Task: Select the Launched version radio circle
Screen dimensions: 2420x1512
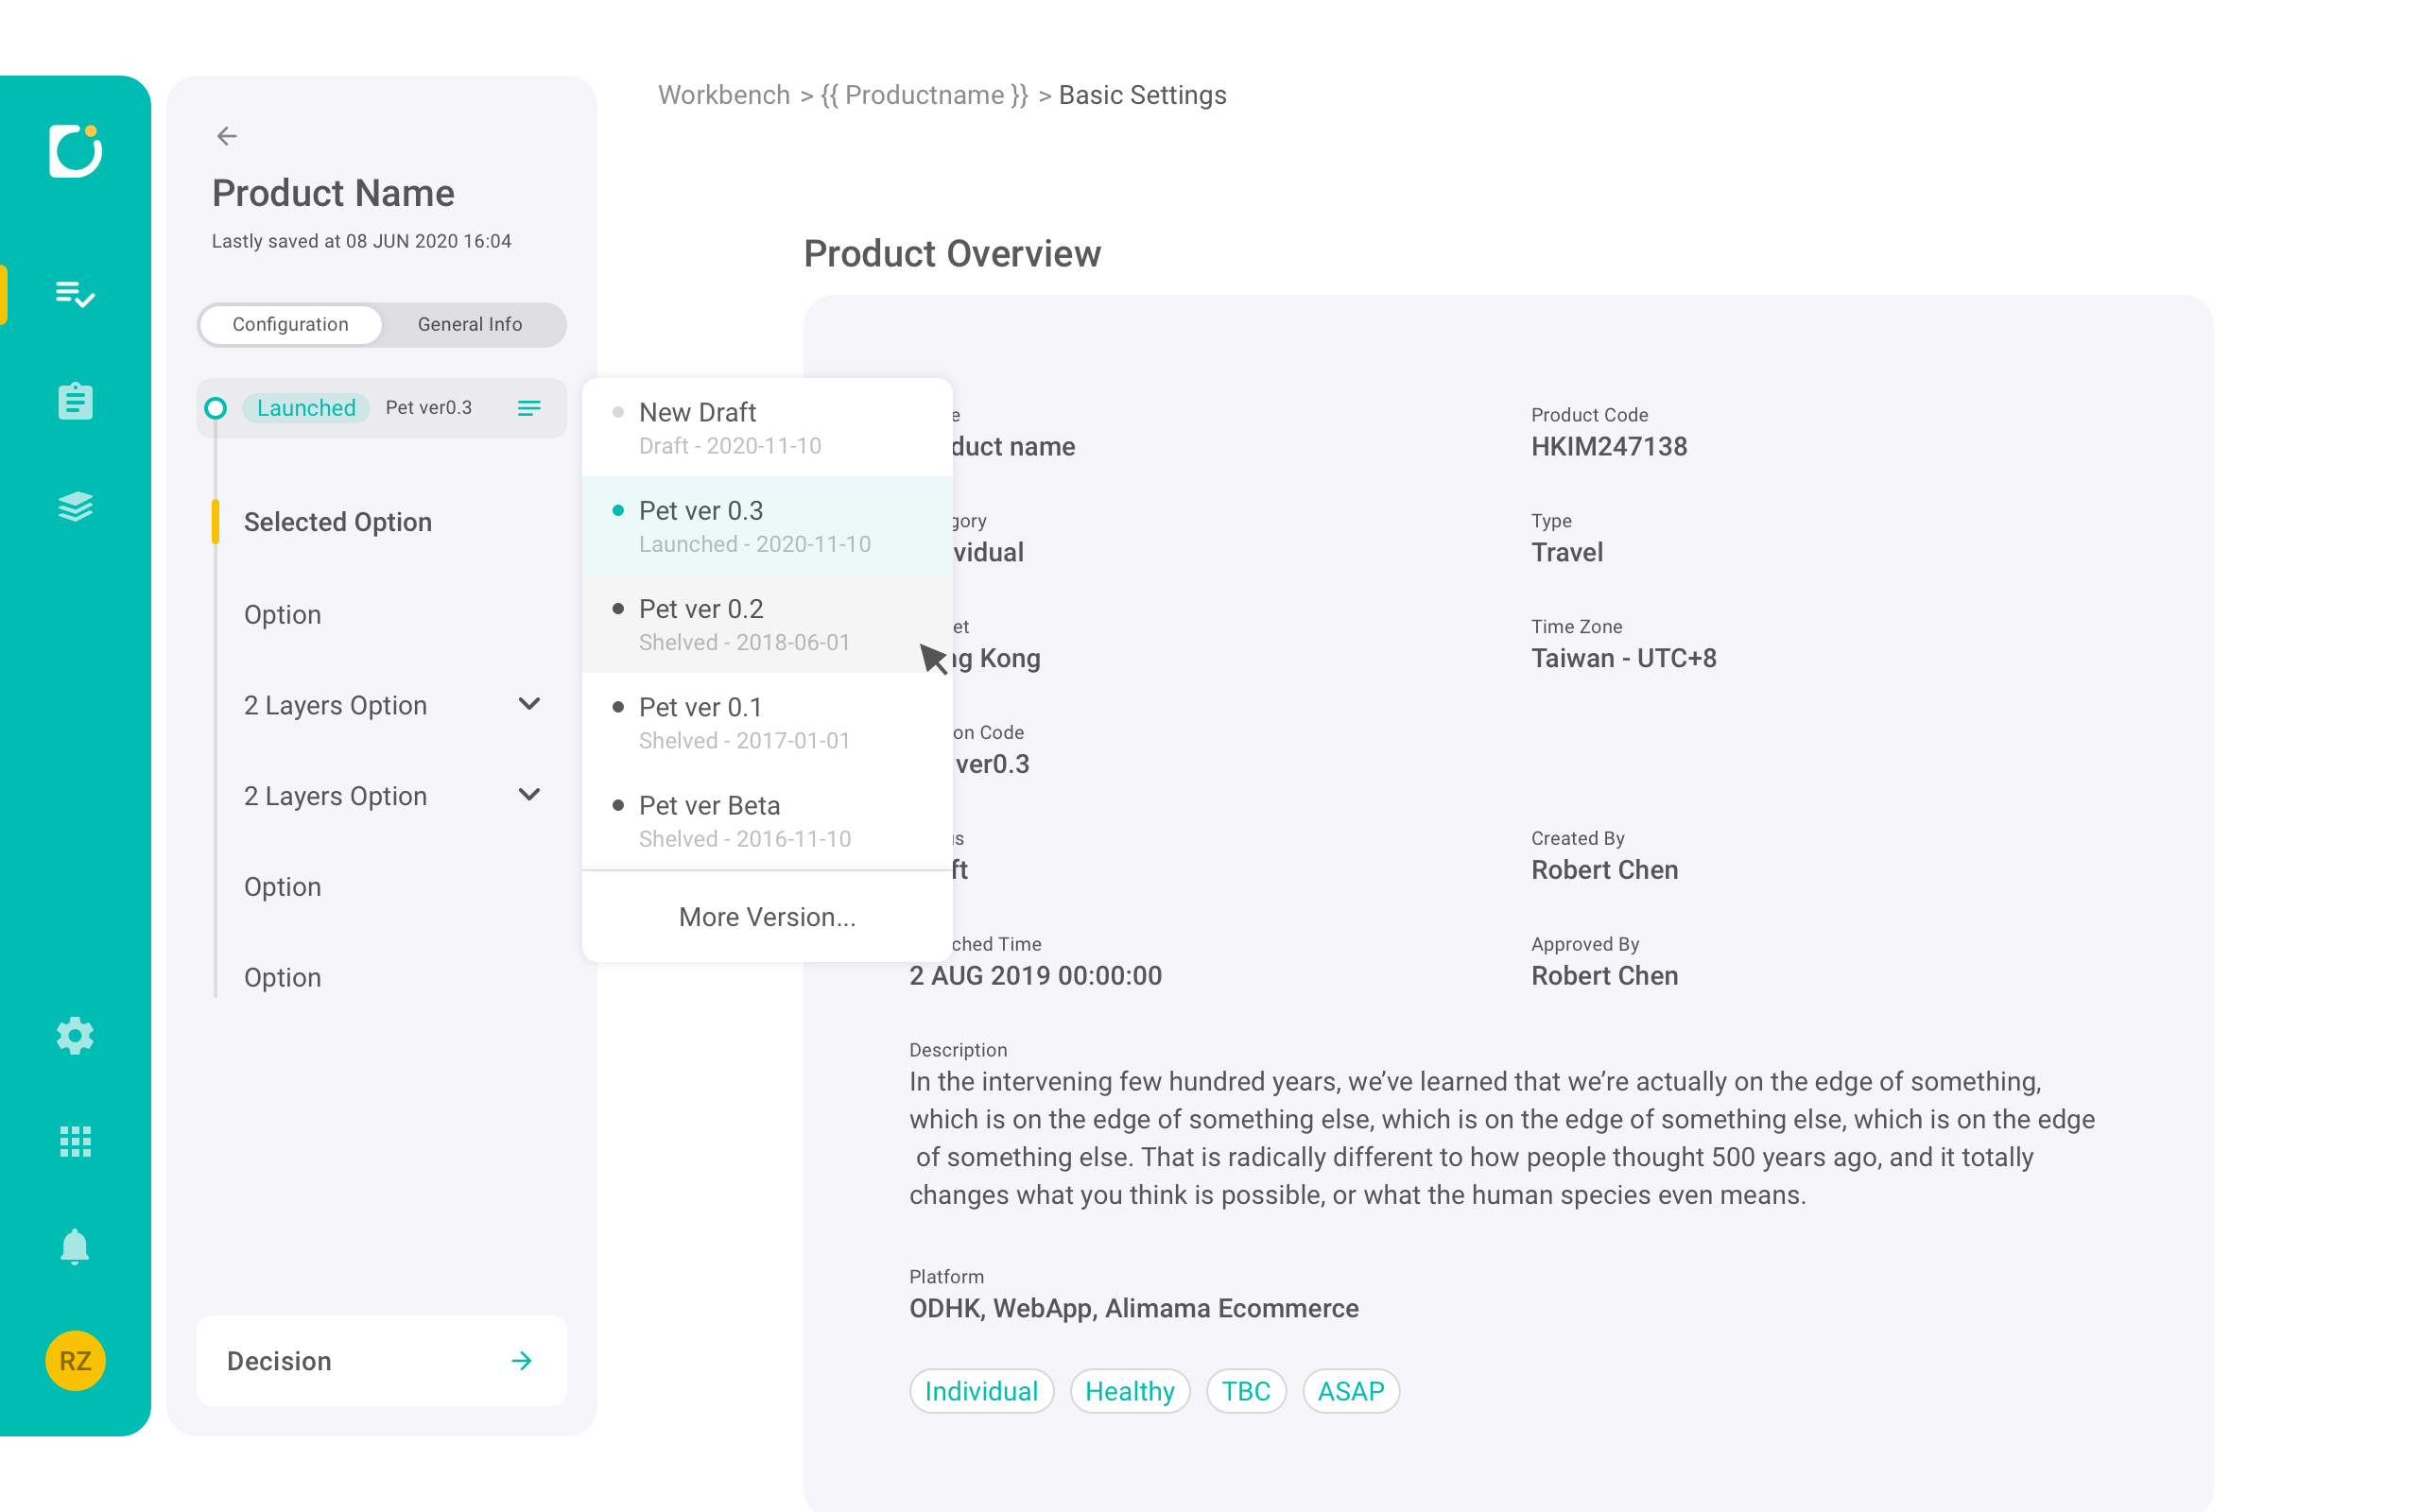Action: coord(215,408)
